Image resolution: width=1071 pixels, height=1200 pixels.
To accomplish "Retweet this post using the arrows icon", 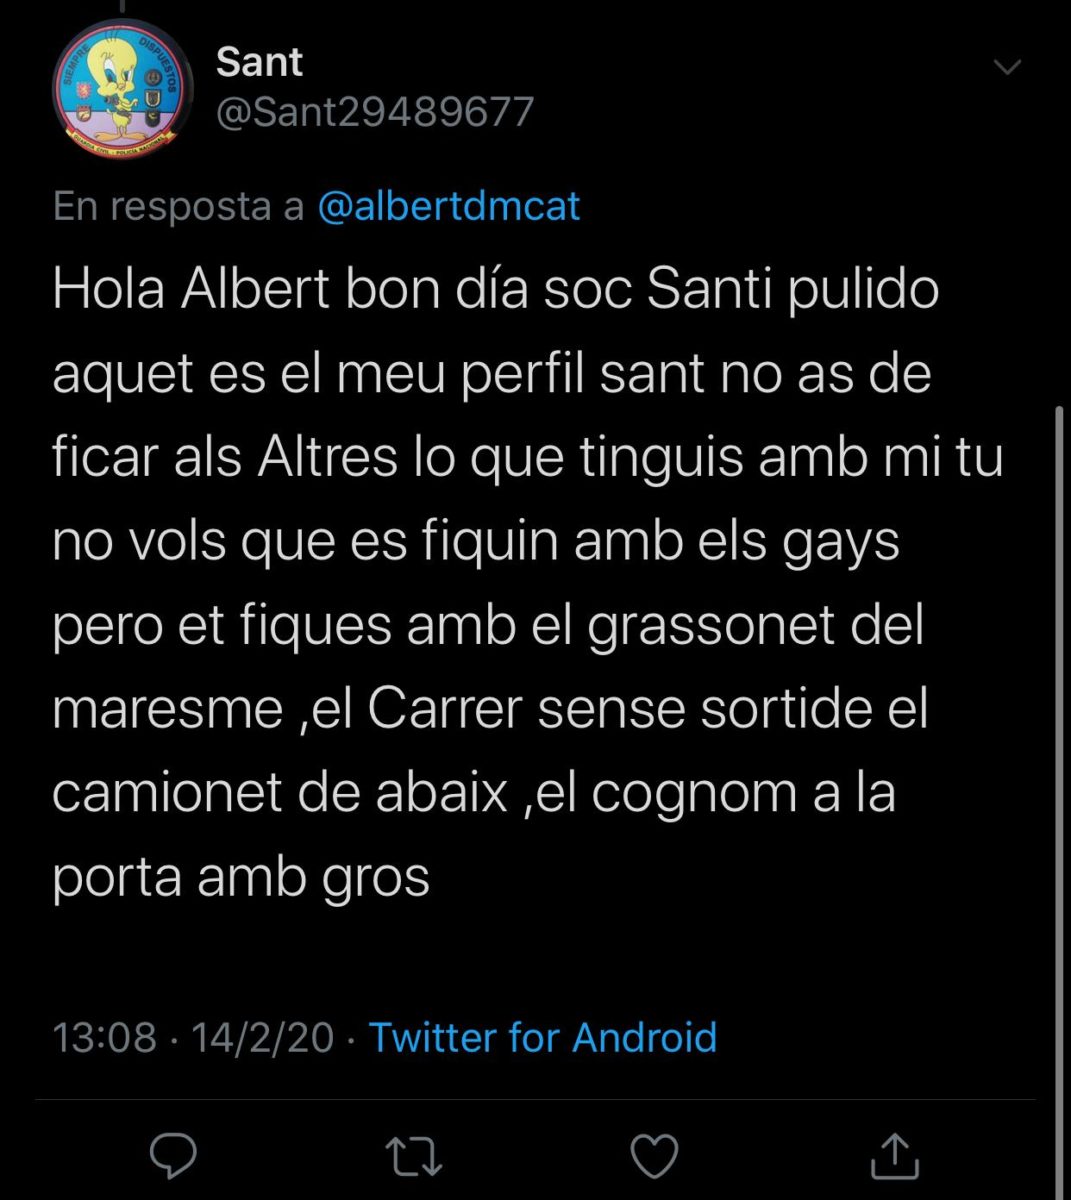I will point(414,1157).
